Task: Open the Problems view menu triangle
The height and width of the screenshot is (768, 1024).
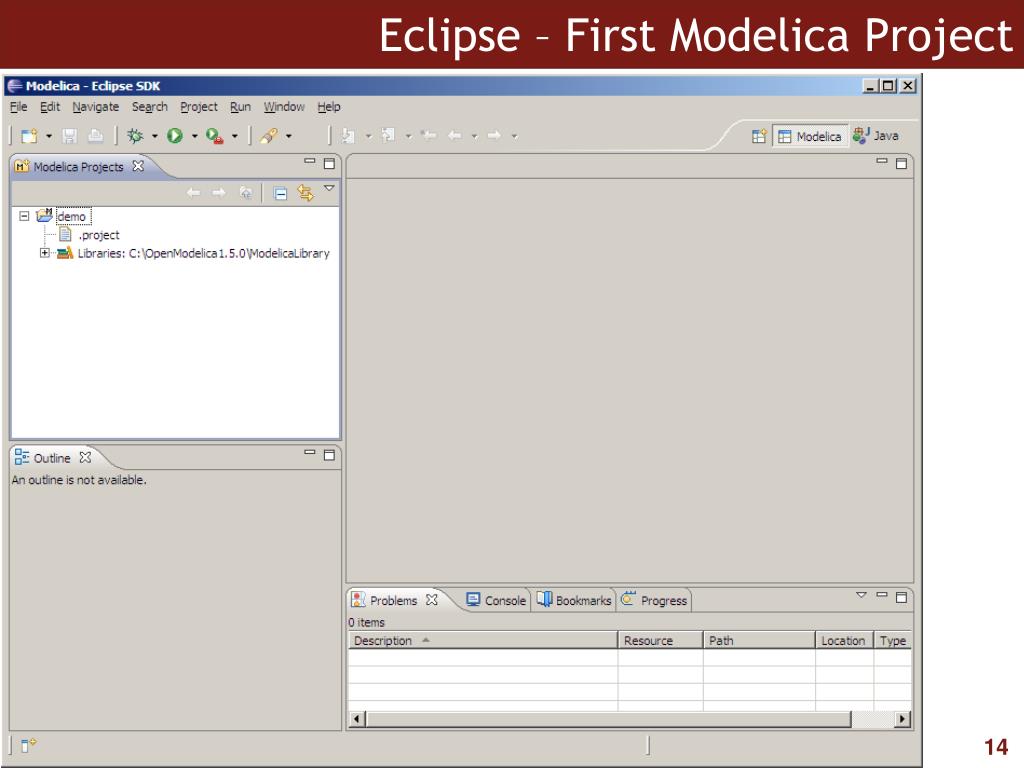Action: pyautogui.click(x=861, y=595)
